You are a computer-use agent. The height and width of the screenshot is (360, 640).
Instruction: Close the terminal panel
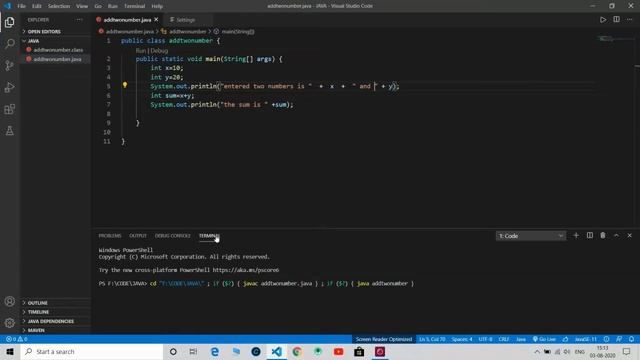click(x=629, y=236)
